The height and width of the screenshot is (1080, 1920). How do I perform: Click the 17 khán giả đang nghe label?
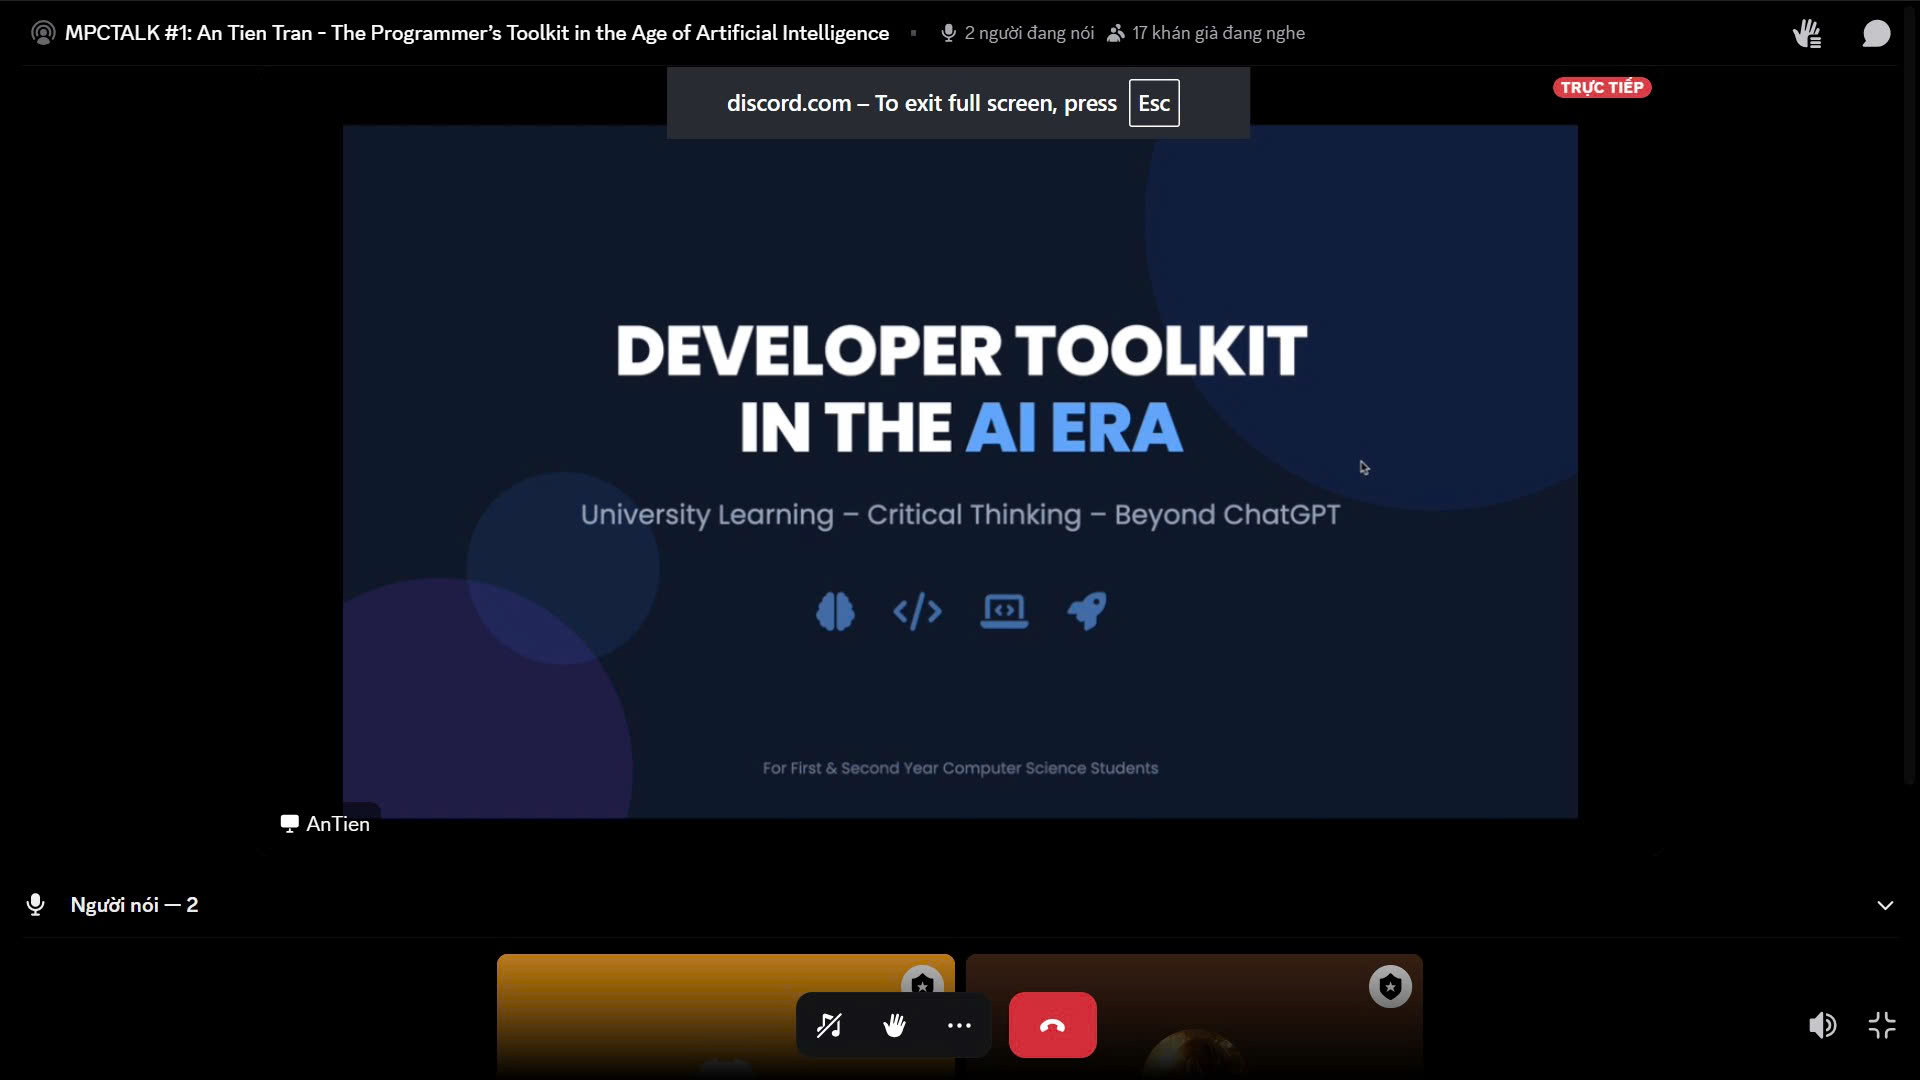pyautogui.click(x=1217, y=33)
